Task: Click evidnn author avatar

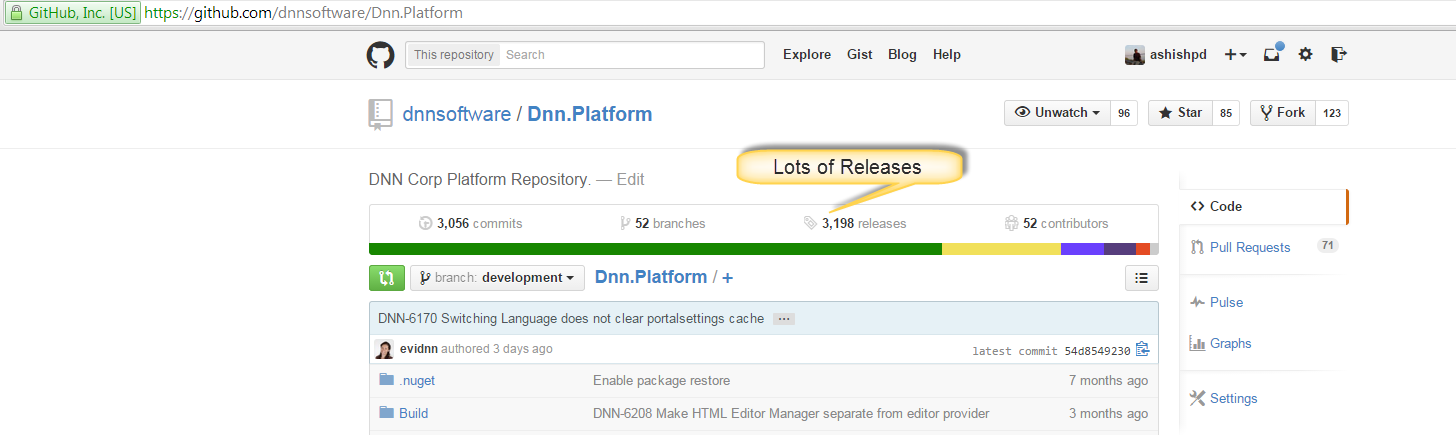Action: (x=384, y=349)
